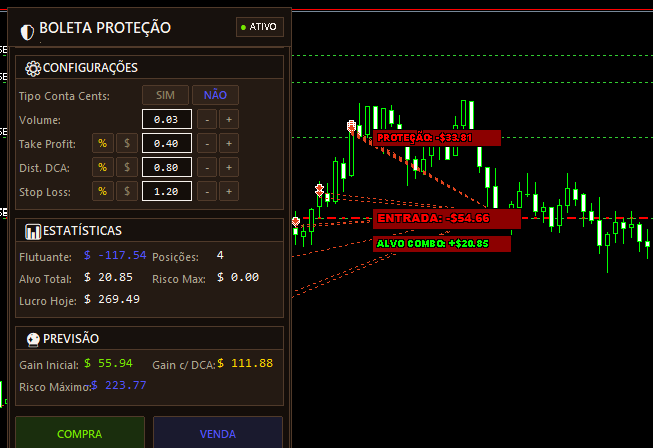Click the ESTATÍSTICAS section header text
Viewport: 653px width, 448px height.
tap(82, 231)
